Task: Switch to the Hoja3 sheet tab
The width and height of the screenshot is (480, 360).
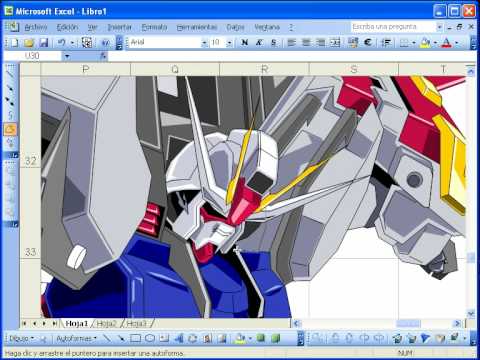Action: [x=136, y=323]
